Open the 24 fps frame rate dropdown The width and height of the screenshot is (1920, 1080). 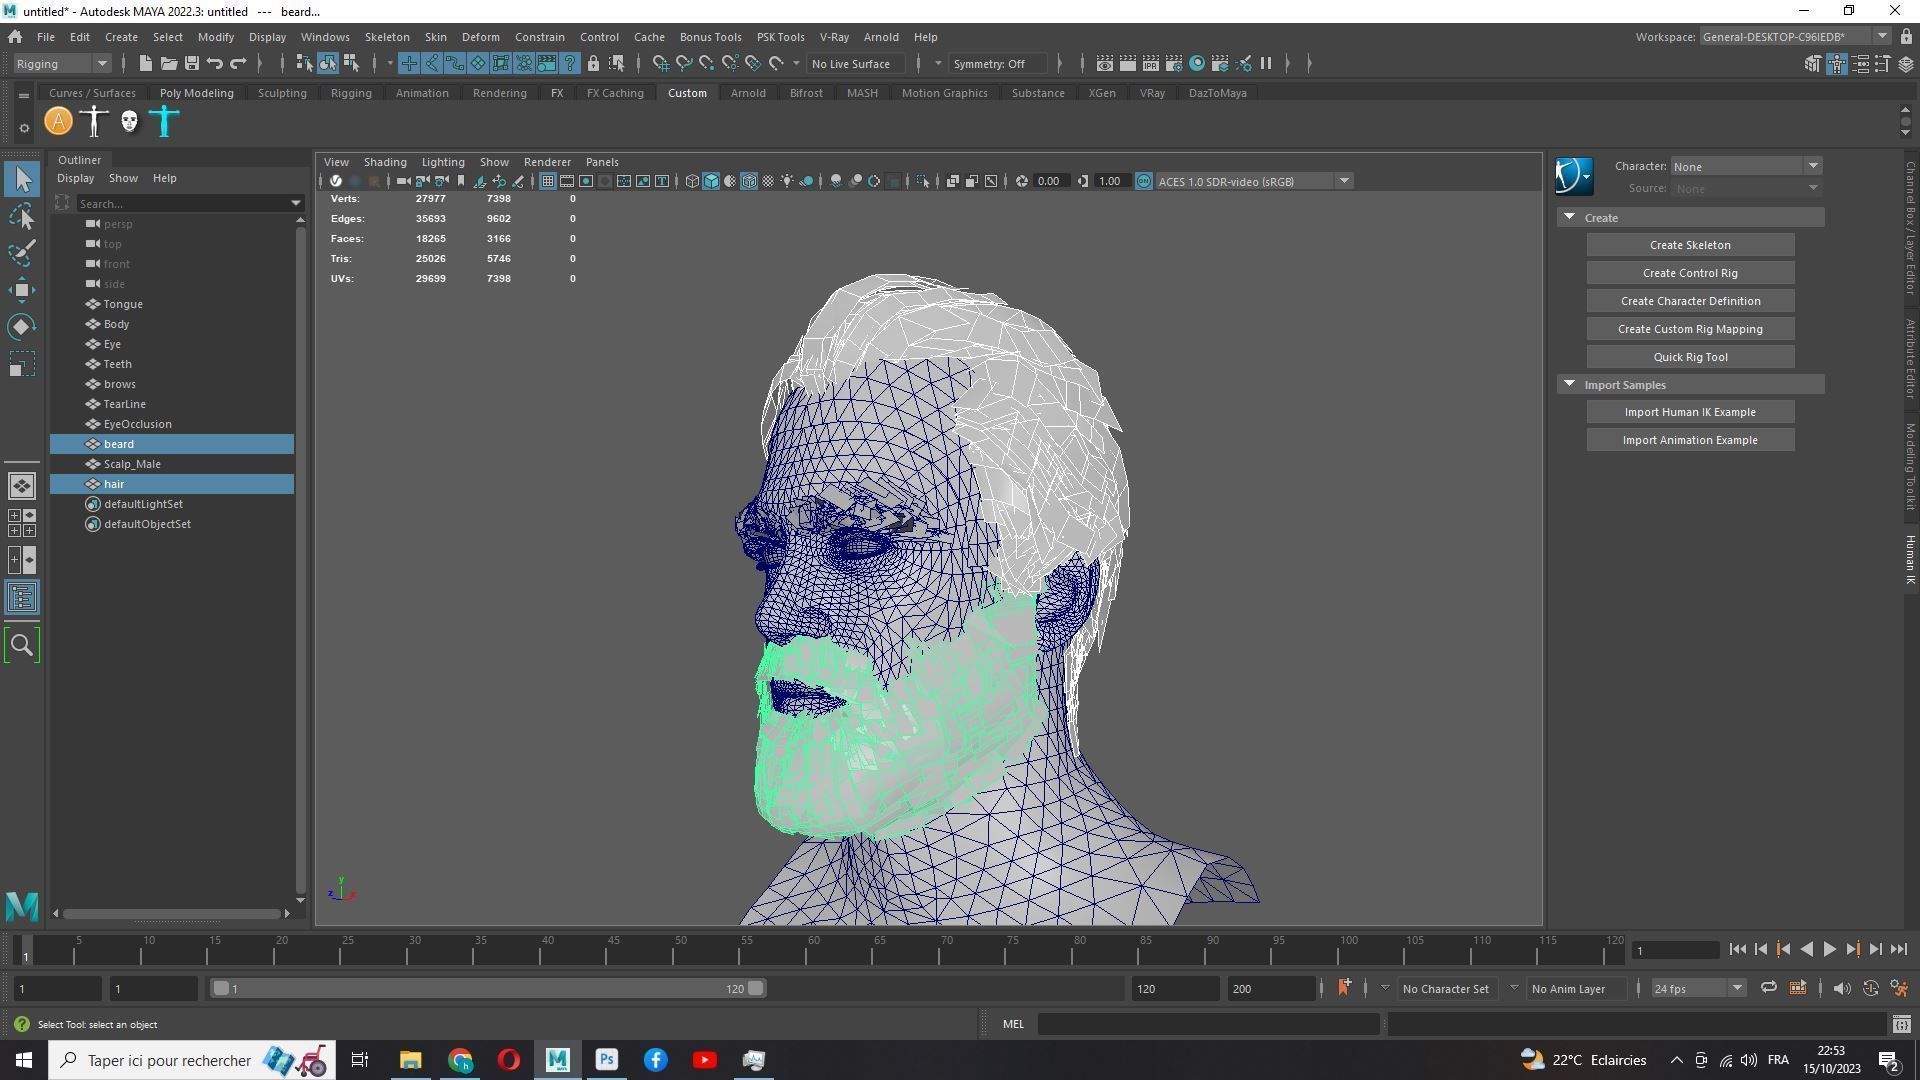pos(1698,988)
